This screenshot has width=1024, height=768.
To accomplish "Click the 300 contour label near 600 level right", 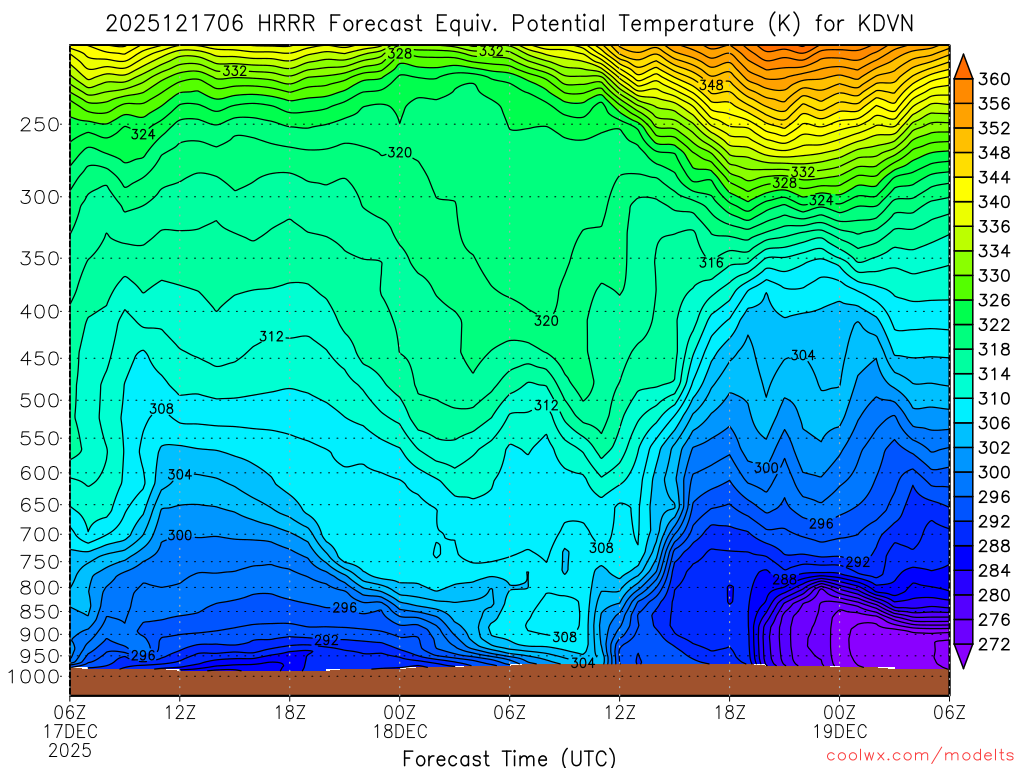I will click(766, 468).
